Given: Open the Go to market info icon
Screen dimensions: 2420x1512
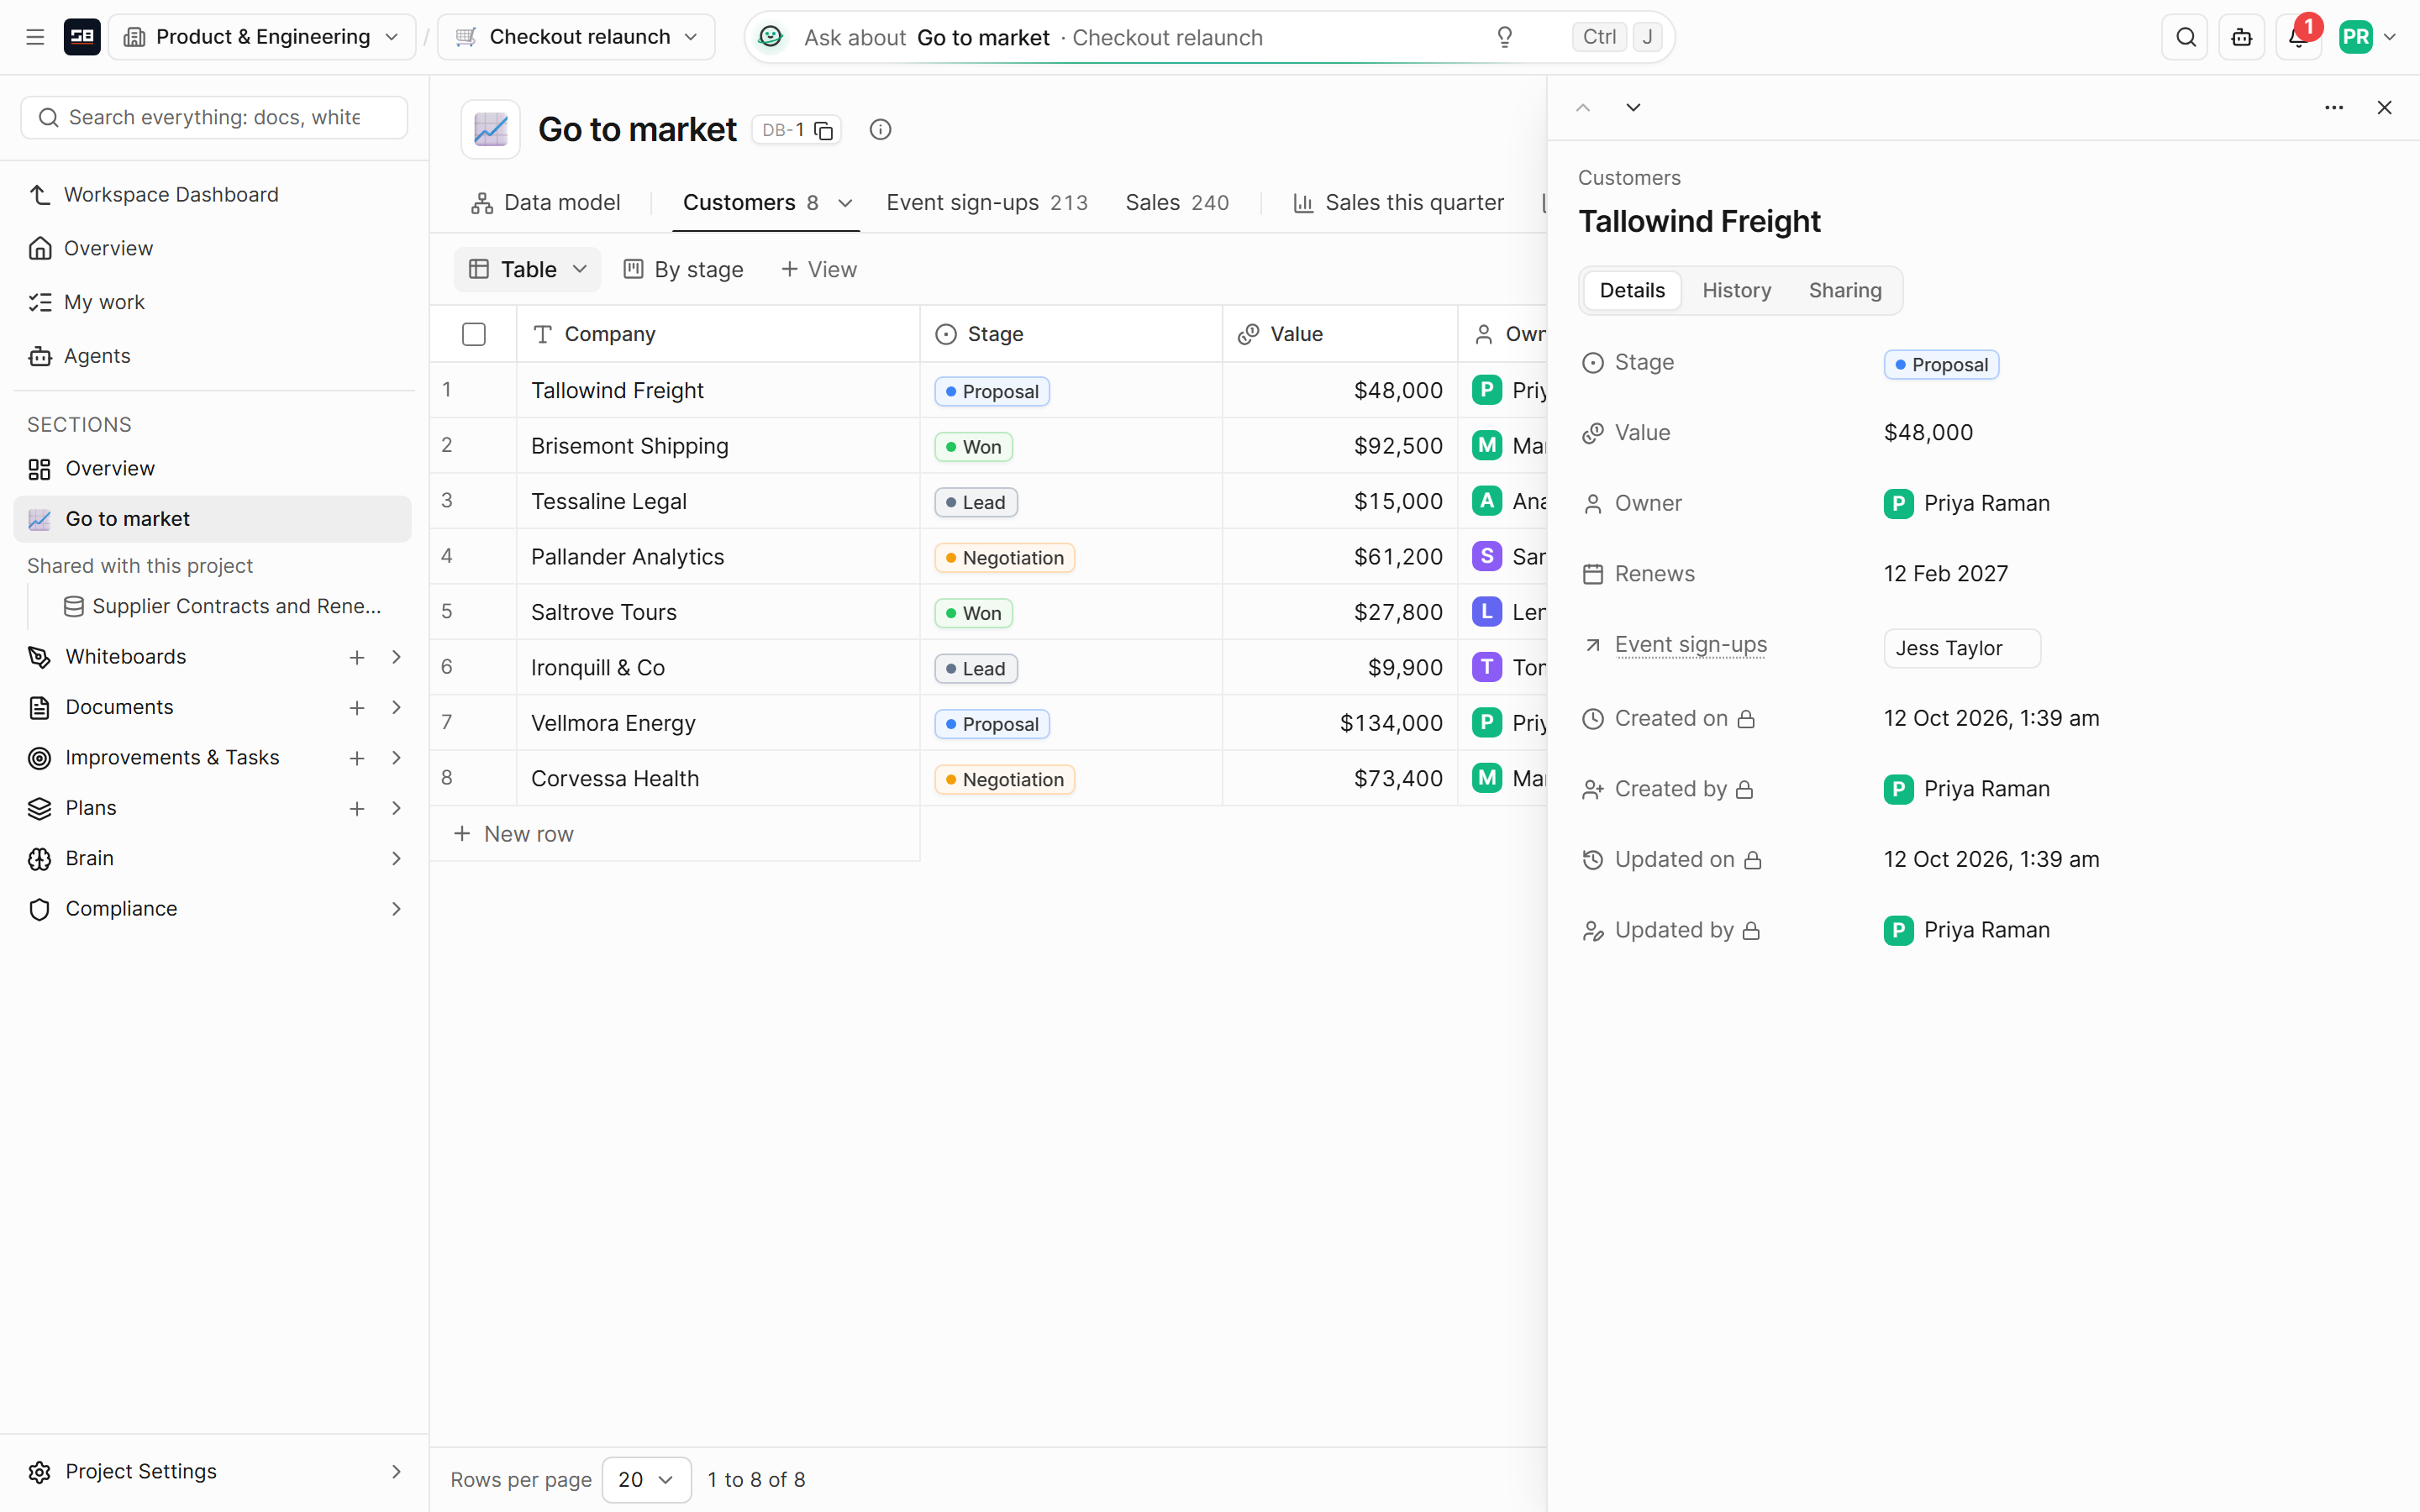Looking at the screenshot, I should (880, 130).
